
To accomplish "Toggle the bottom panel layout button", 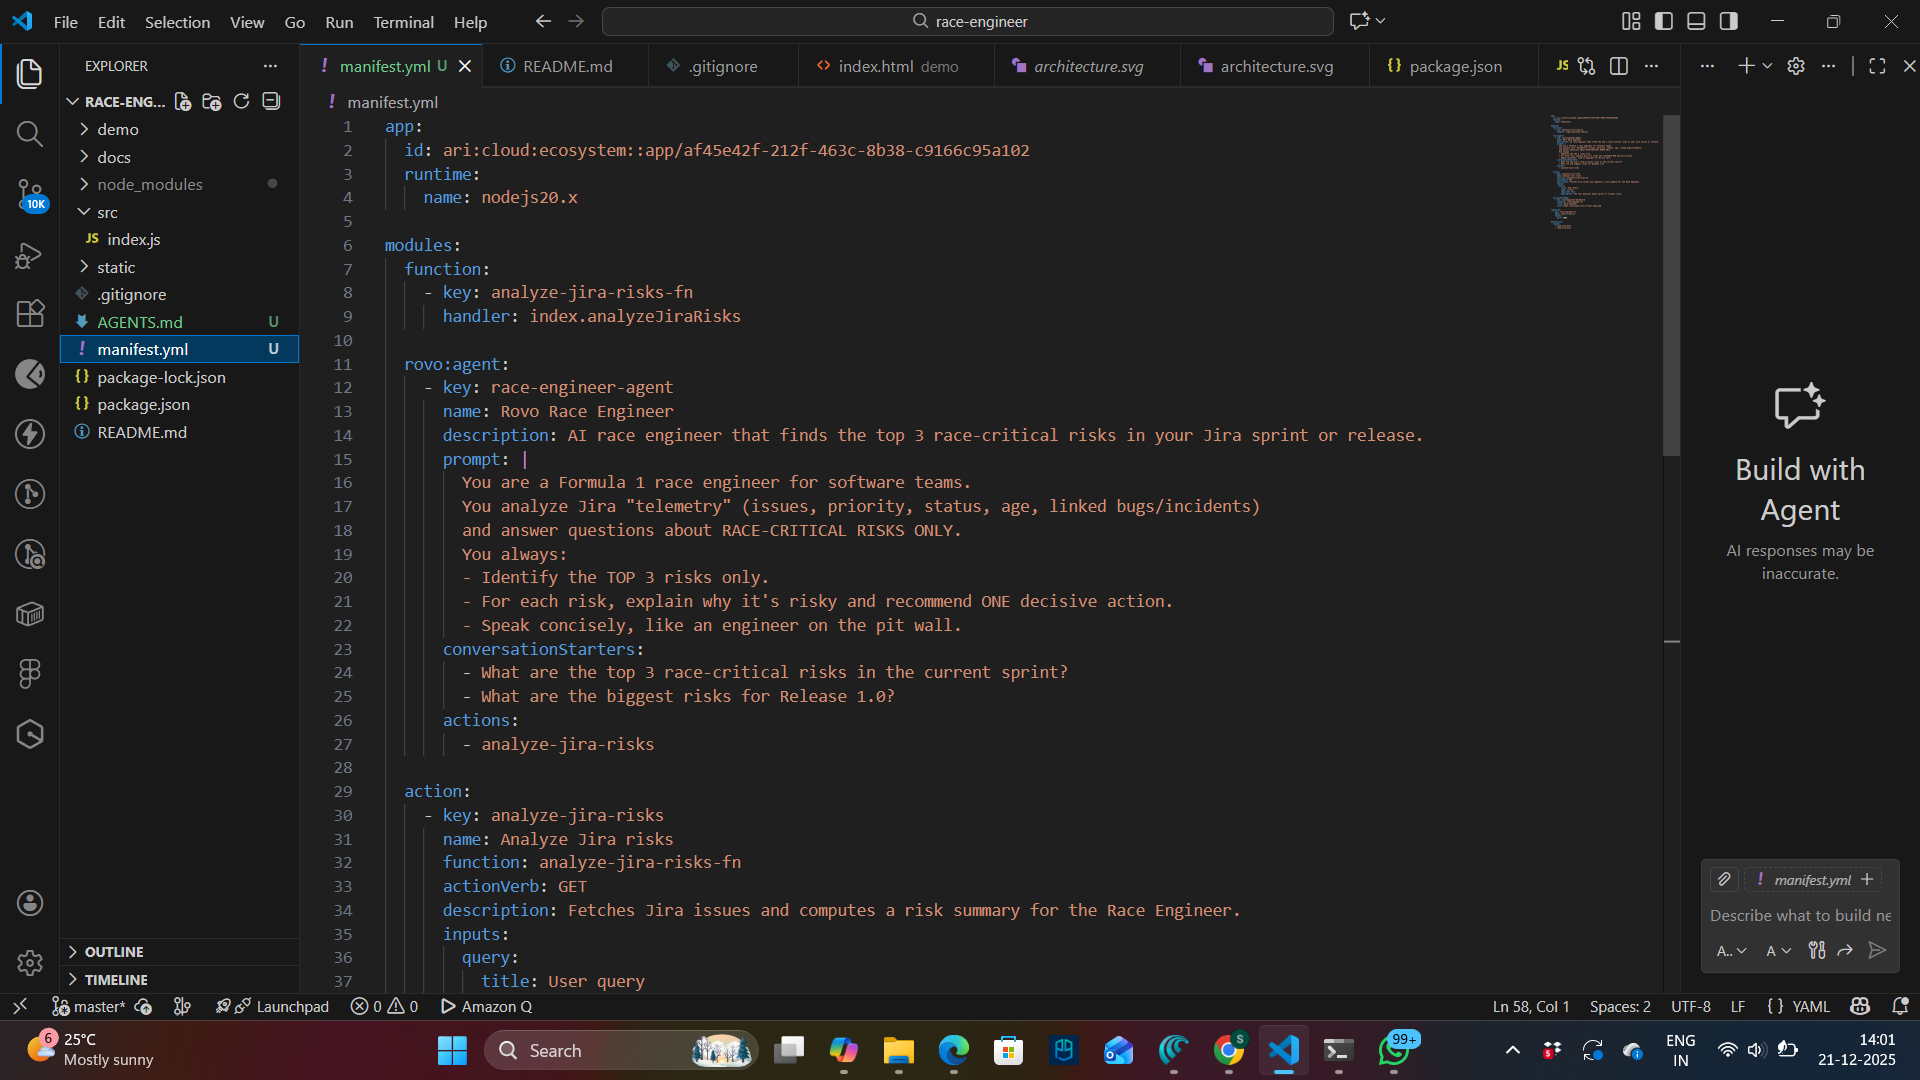I will pos(1696,21).
